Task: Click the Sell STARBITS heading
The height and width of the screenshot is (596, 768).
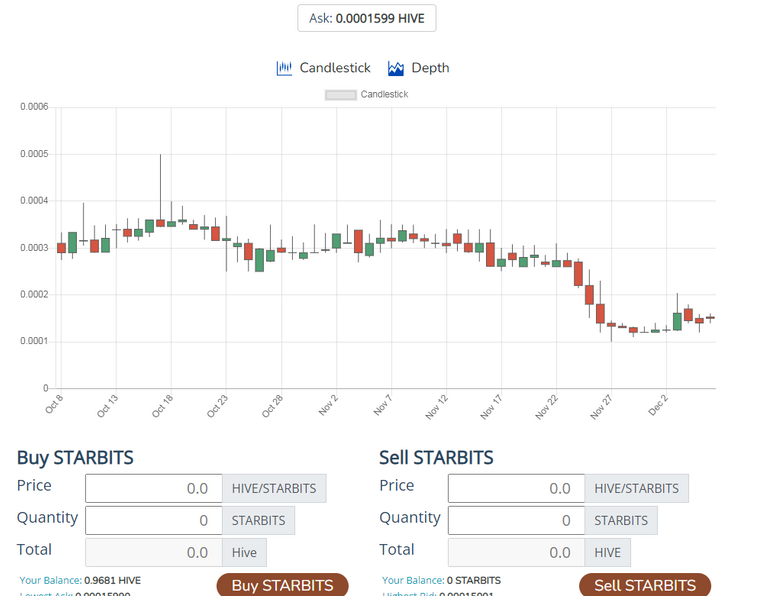Action: tap(436, 457)
